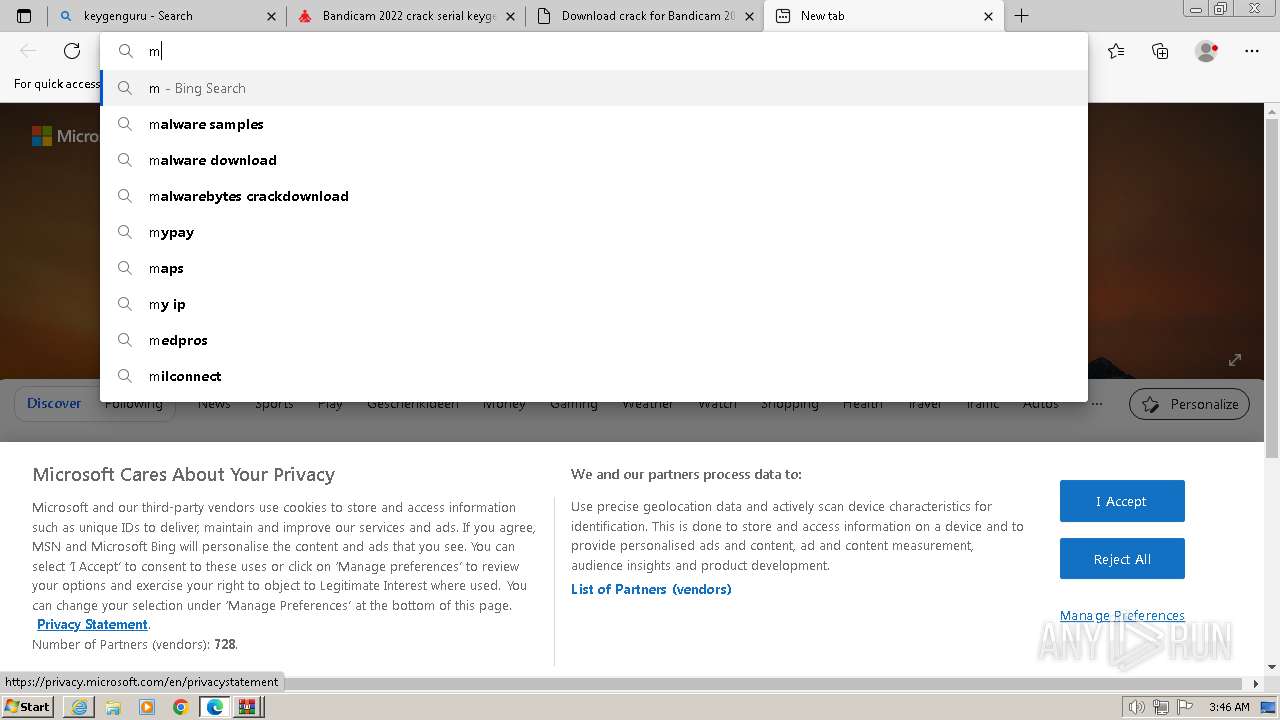
Task: Open Google Chrome from taskbar
Action: point(181,707)
